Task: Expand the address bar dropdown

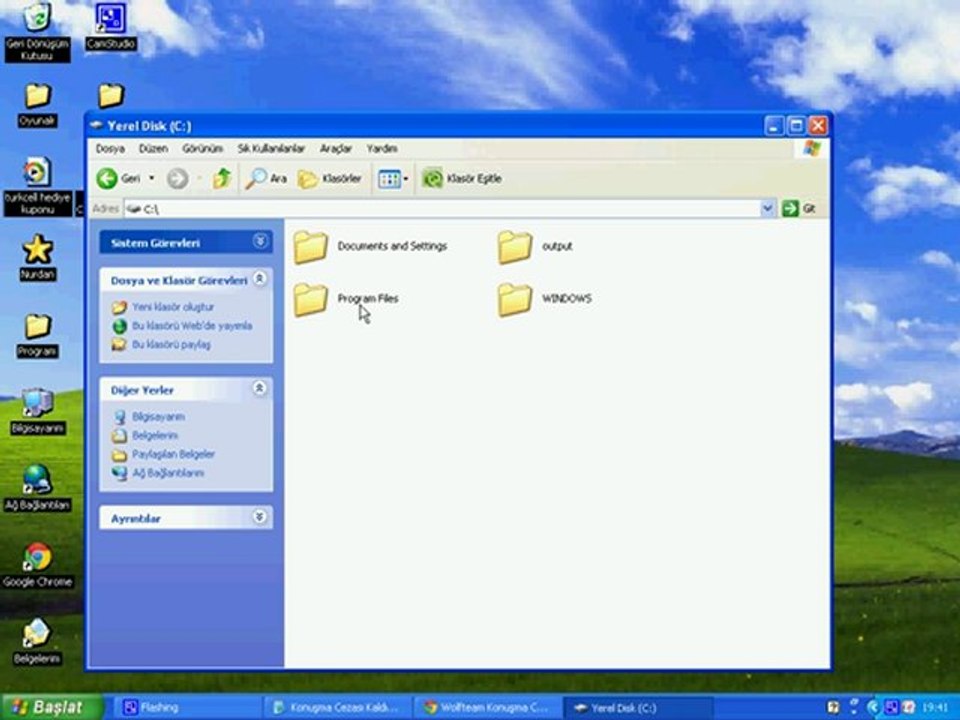Action: click(x=767, y=209)
